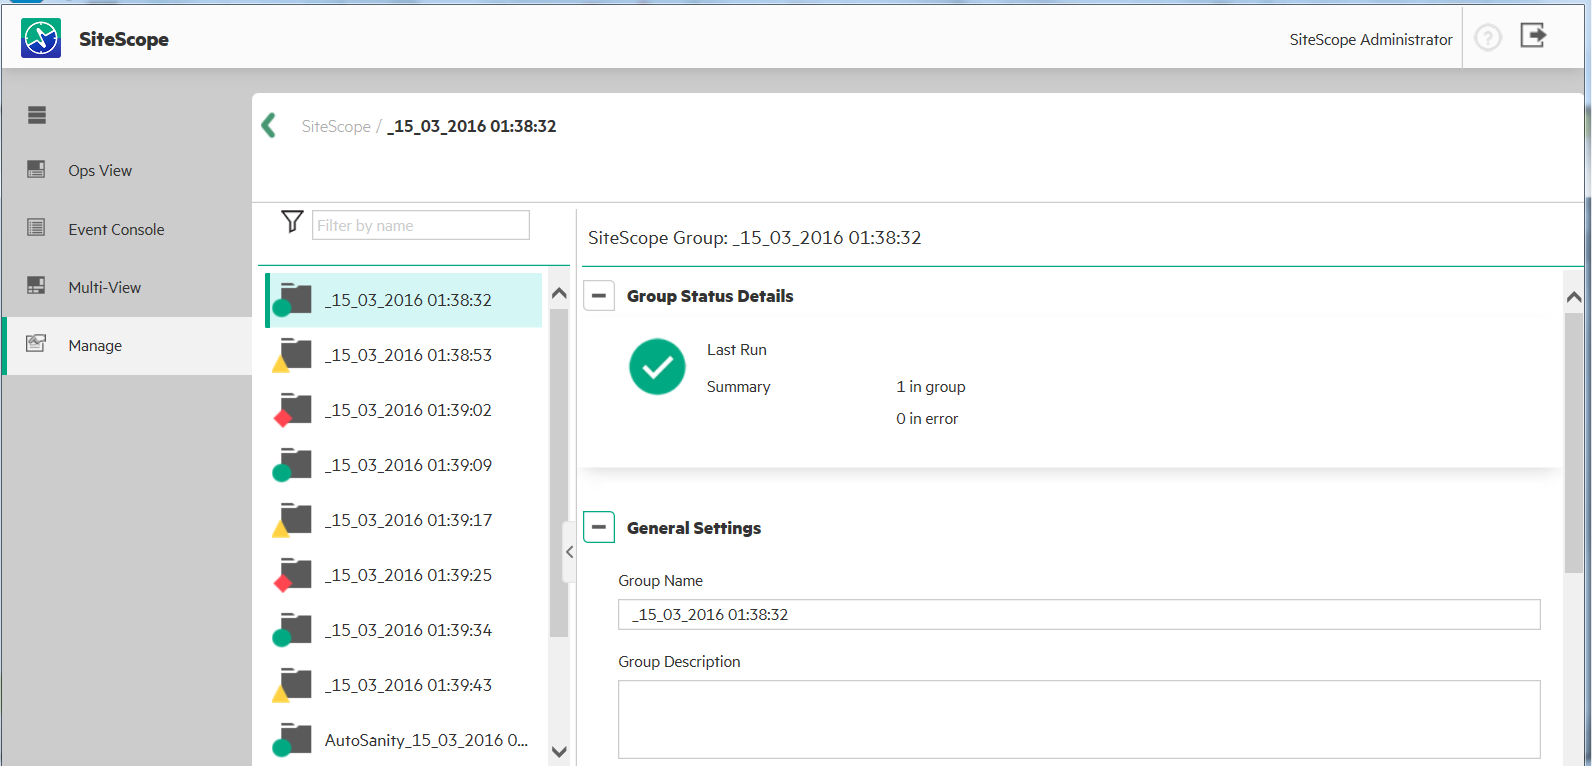The width and height of the screenshot is (1592, 766).
Task: Click folder icon of _15_03_2016 01:39:43
Action: 293,684
